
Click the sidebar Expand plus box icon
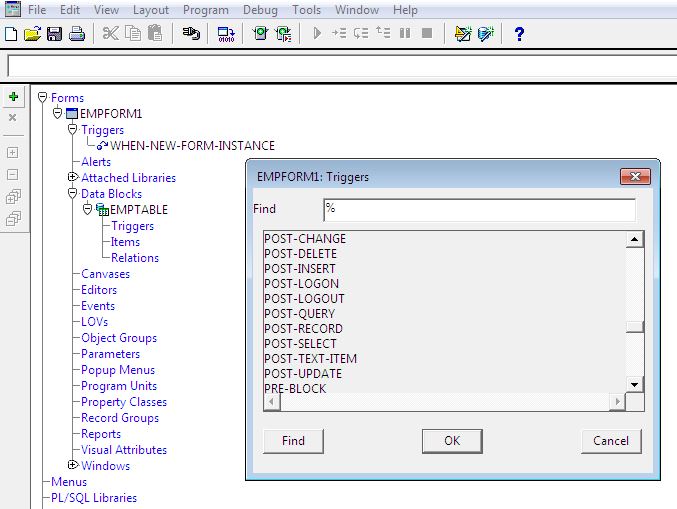click(x=13, y=152)
